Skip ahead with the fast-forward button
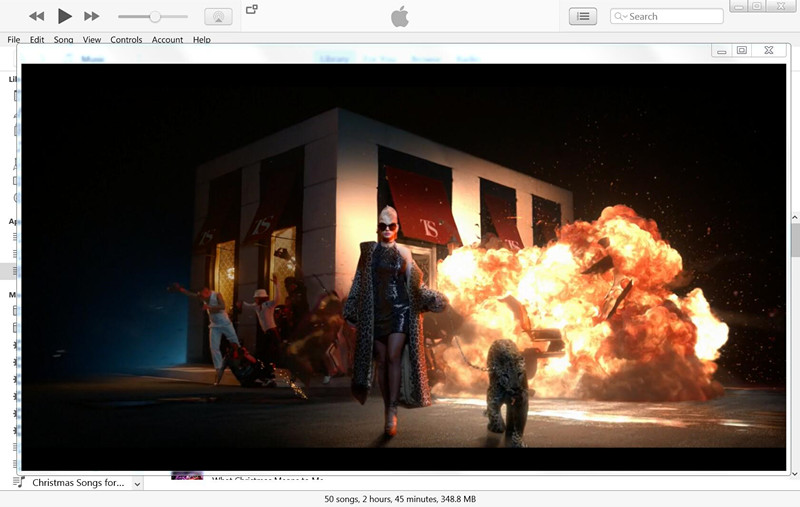800x507 pixels. click(92, 16)
